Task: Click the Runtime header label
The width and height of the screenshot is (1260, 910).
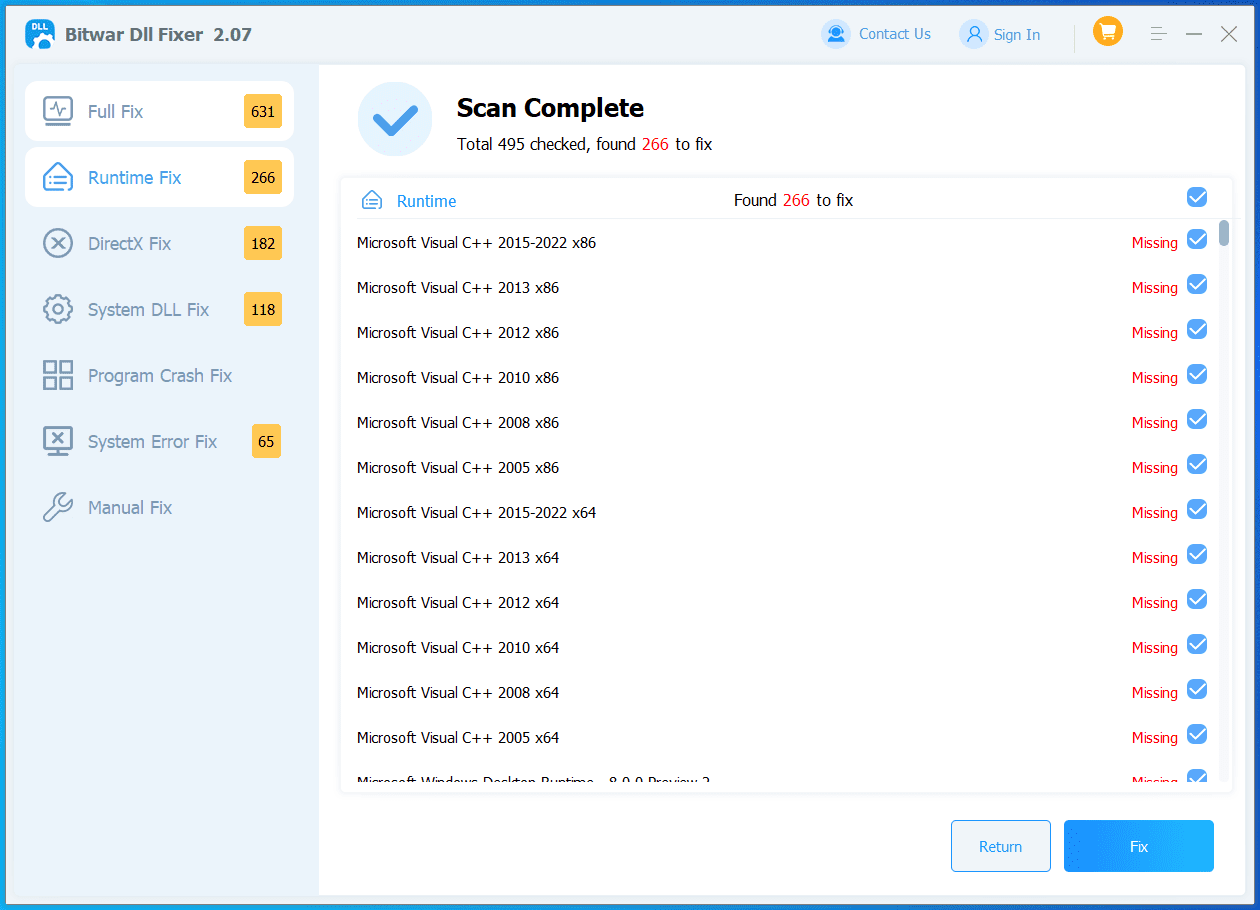Action: click(426, 201)
